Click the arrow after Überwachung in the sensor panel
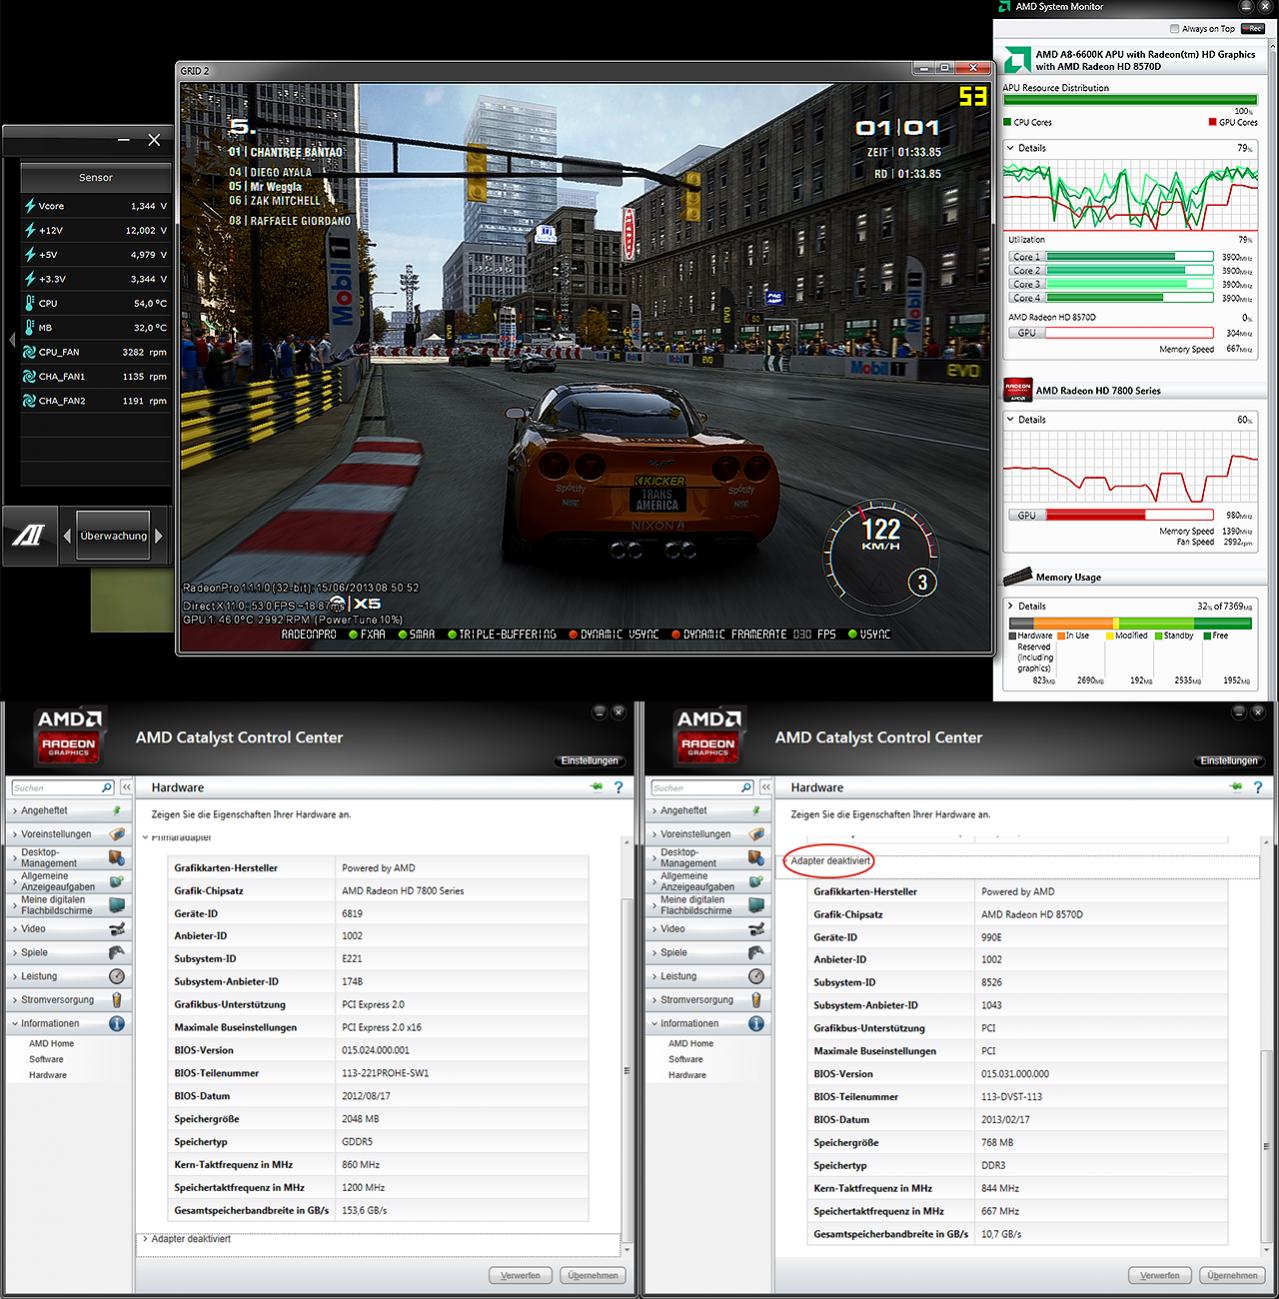 point(158,536)
